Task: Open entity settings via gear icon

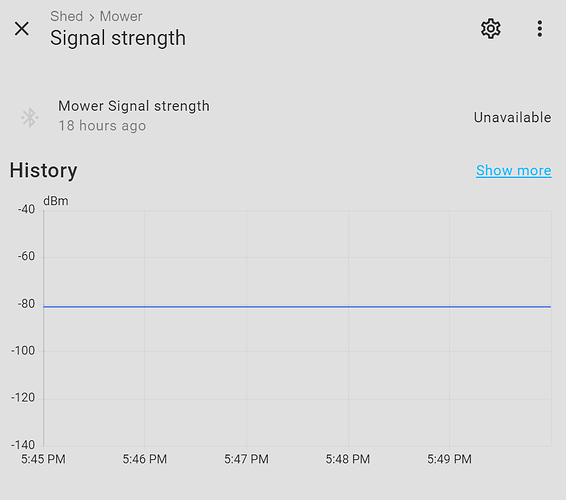Action: click(x=491, y=29)
